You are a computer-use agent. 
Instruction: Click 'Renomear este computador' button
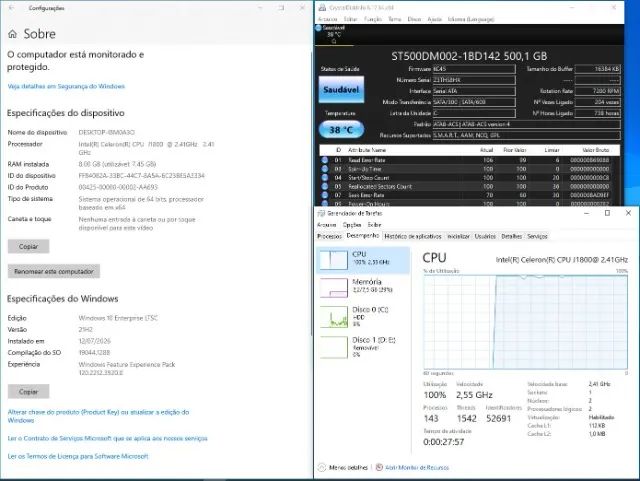[53, 271]
